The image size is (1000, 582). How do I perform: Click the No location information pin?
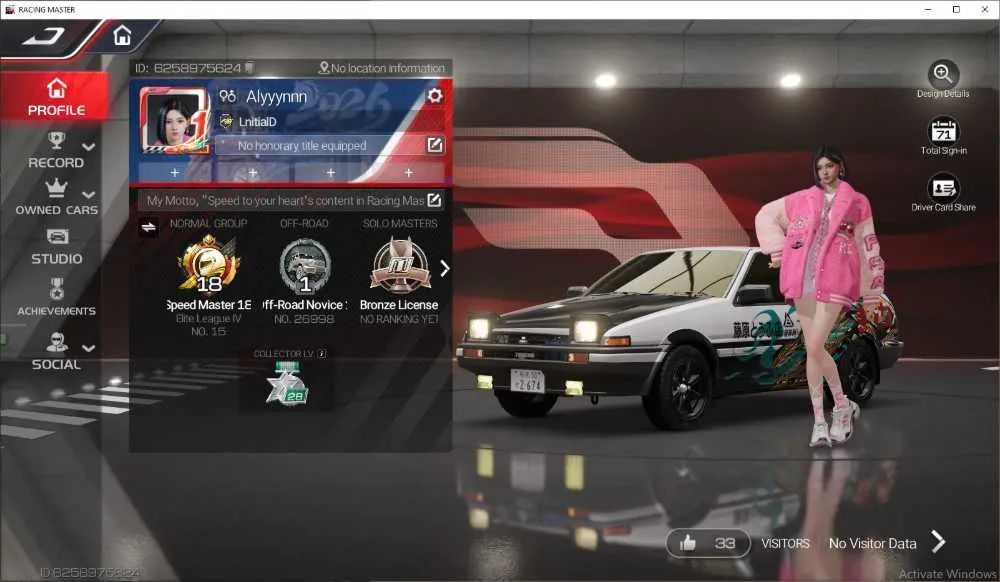[x=323, y=68]
